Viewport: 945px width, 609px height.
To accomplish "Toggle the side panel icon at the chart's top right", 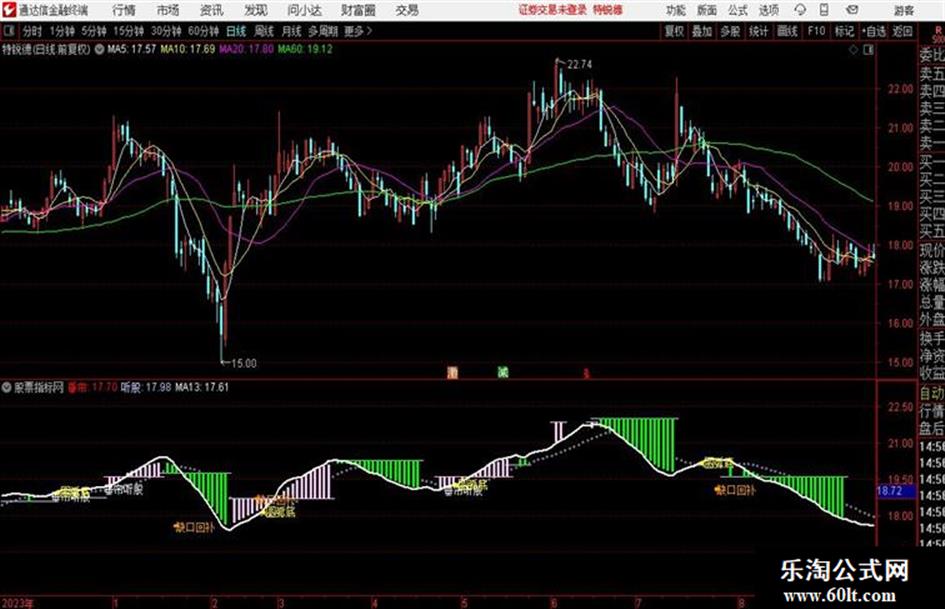I will [868, 50].
